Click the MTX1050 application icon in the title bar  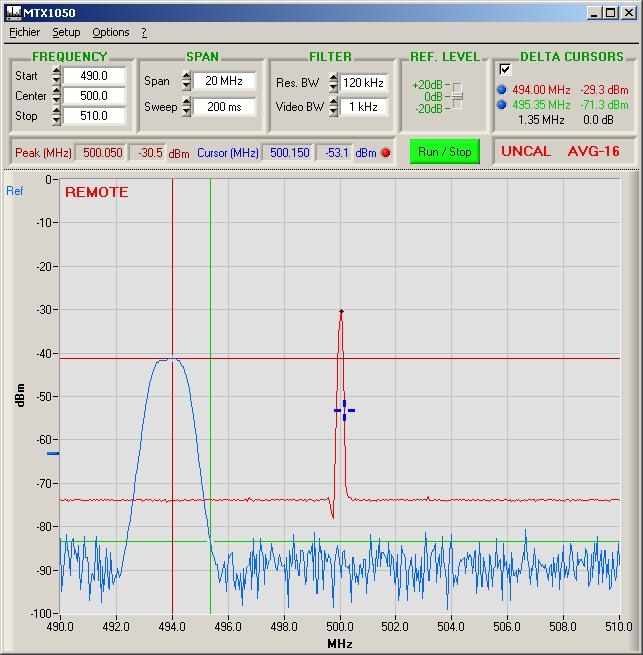14,13
